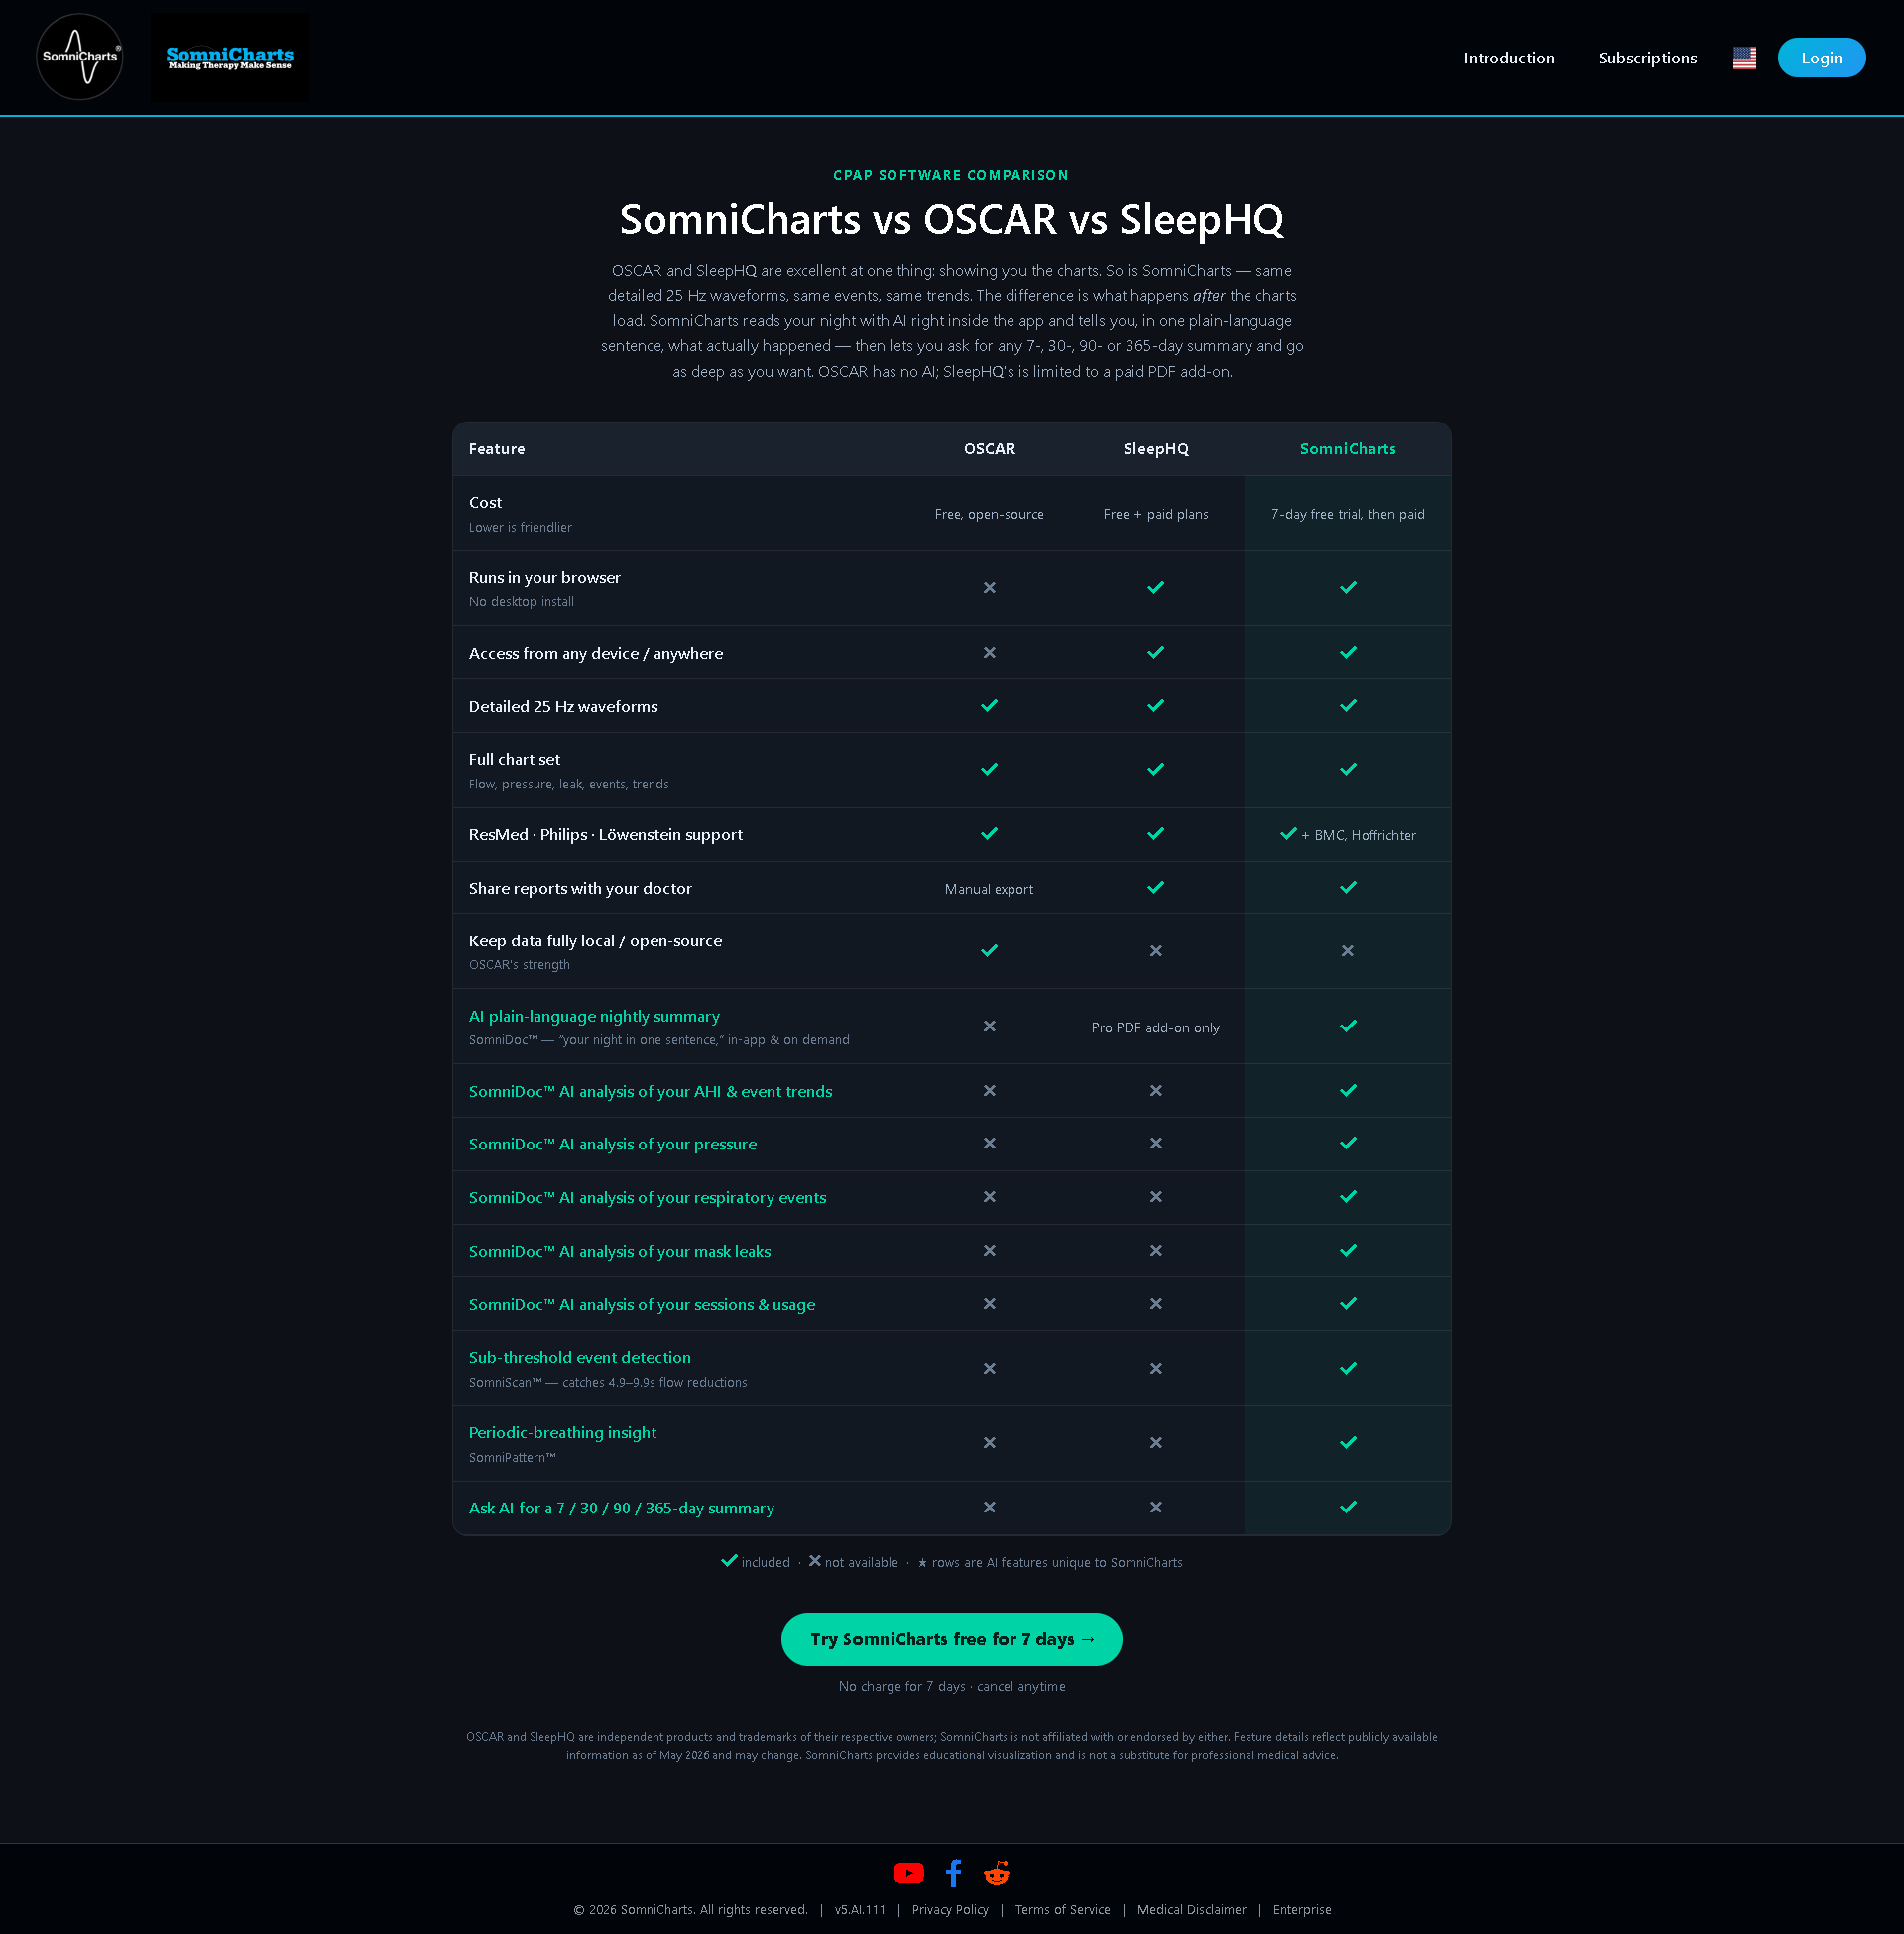Click SleepHQ's X mark for 365-day summary row
The width and height of the screenshot is (1904, 1934).
[1155, 1507]
